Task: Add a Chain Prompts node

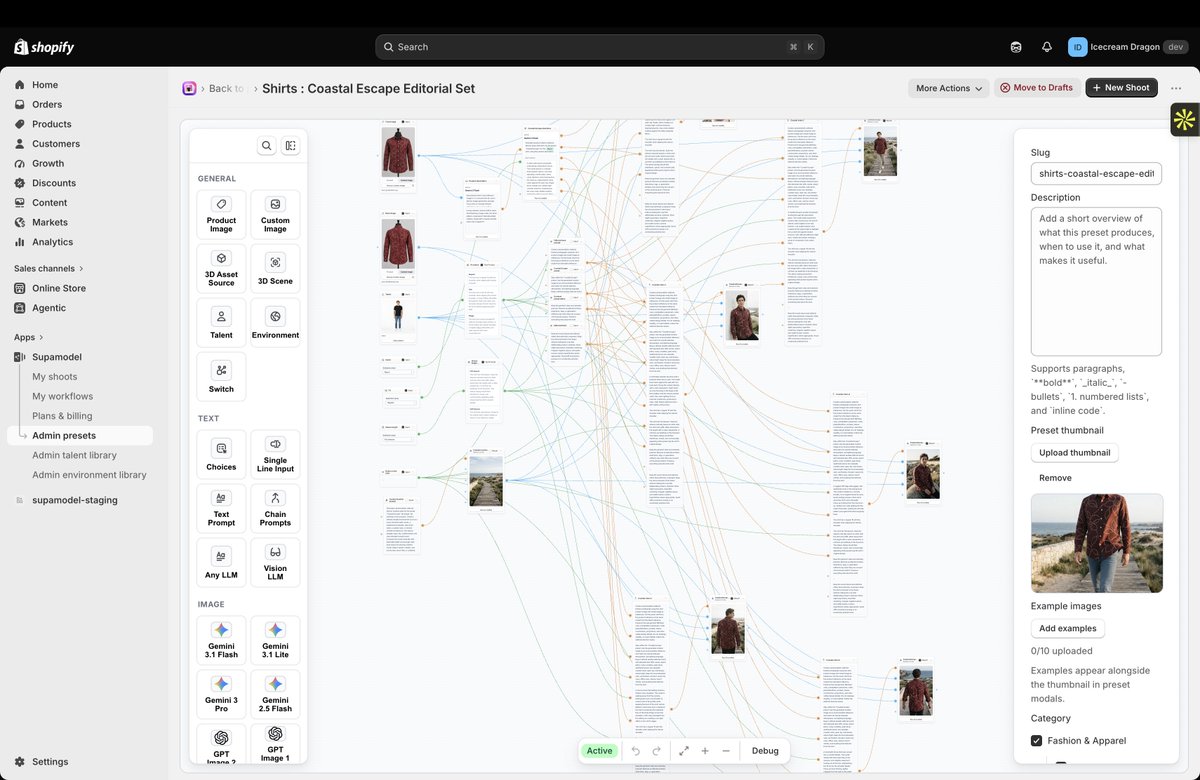Action: tap(275, 508)
